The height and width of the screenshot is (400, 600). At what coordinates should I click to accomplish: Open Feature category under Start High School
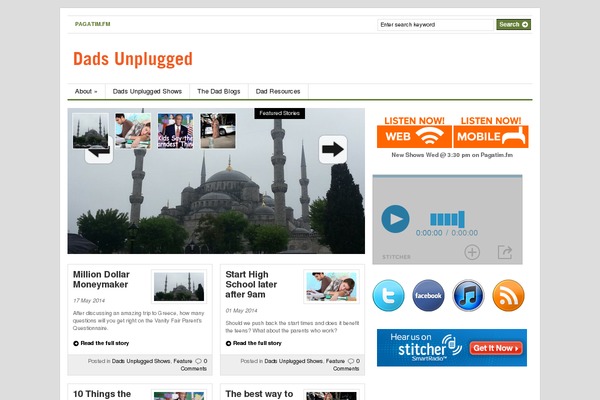336,361
